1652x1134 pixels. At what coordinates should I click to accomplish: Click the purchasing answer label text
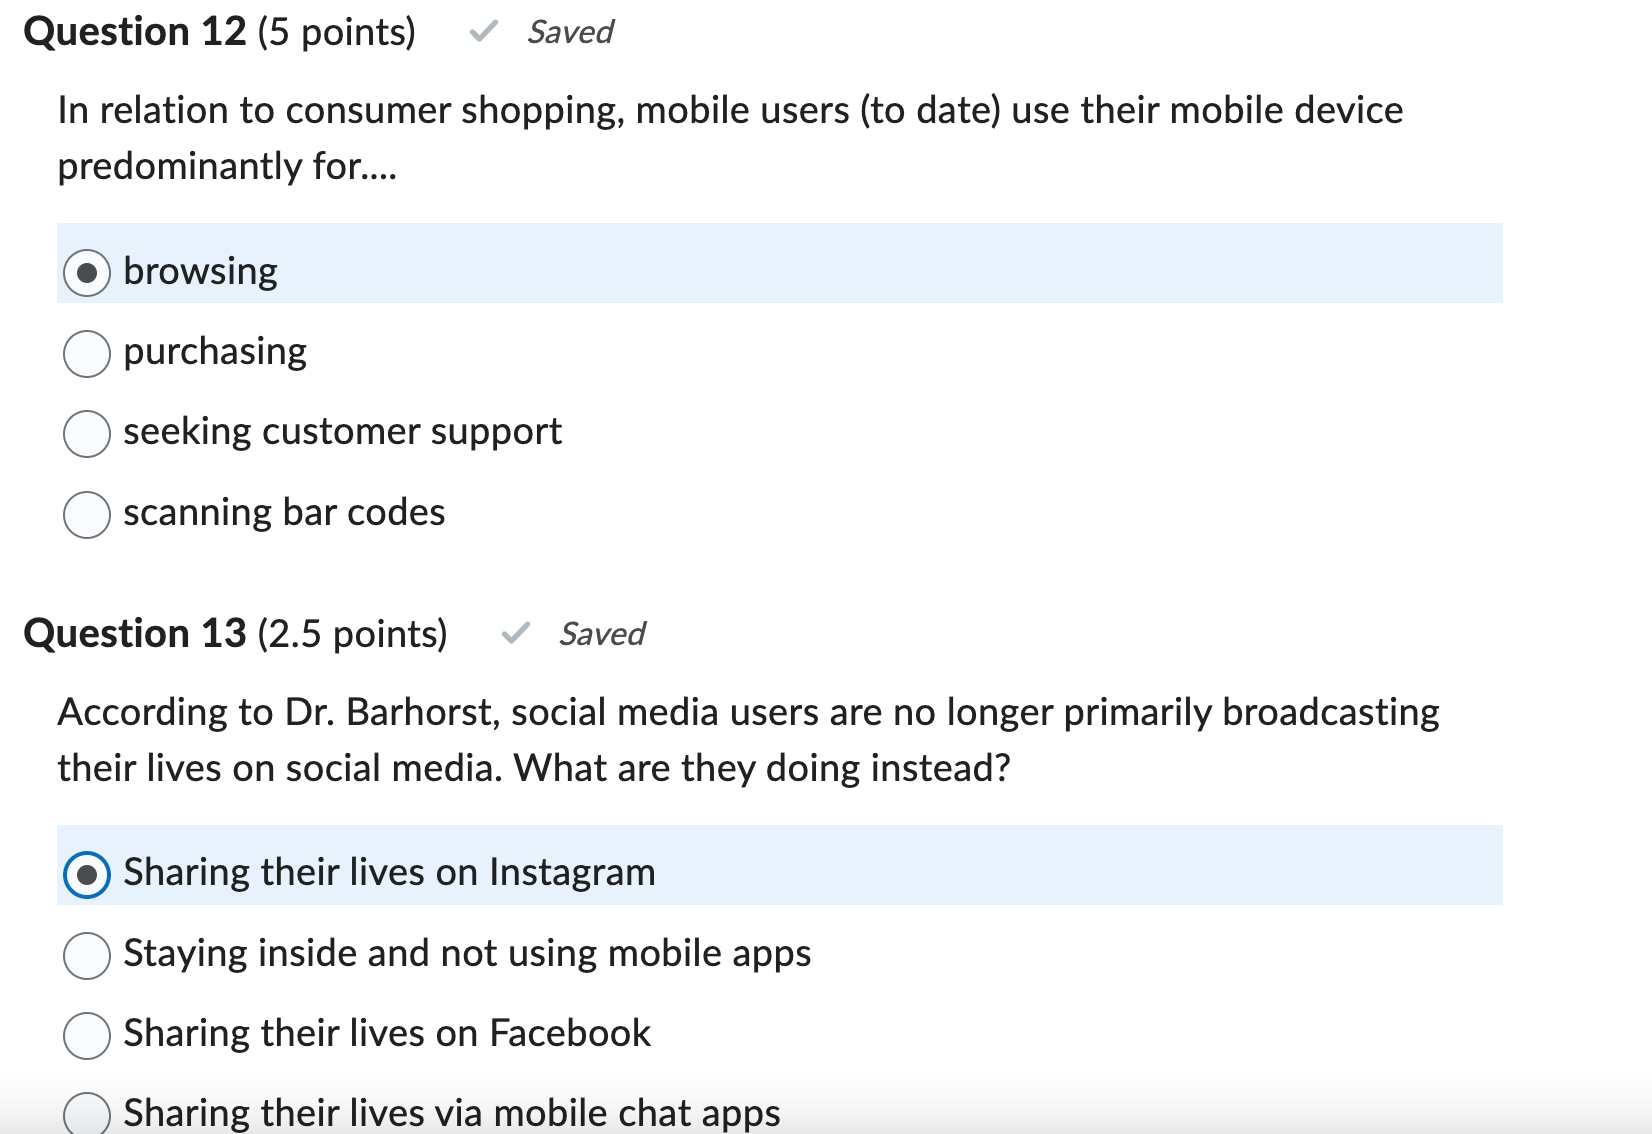214,351
